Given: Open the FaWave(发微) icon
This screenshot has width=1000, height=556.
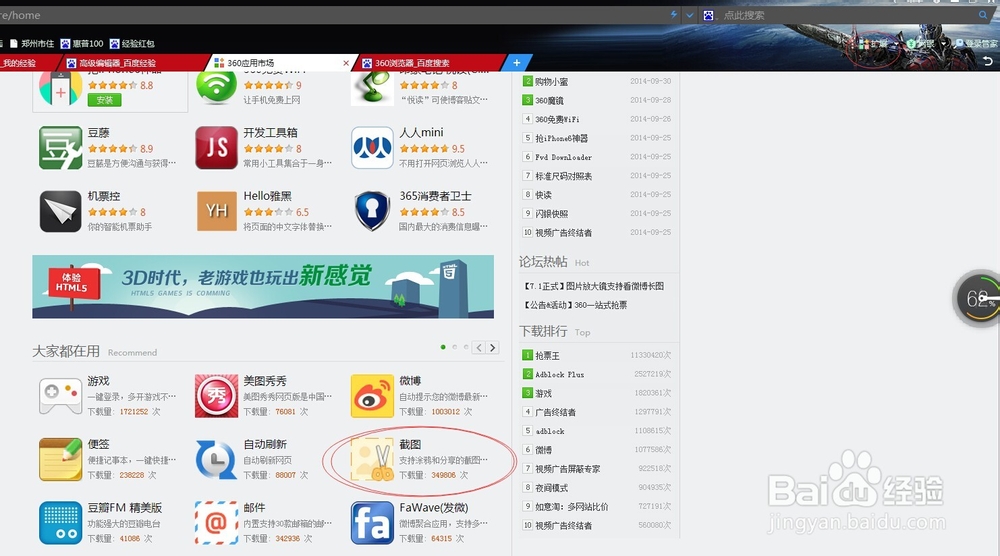Looking at the screenshot, I should (372, 523).
